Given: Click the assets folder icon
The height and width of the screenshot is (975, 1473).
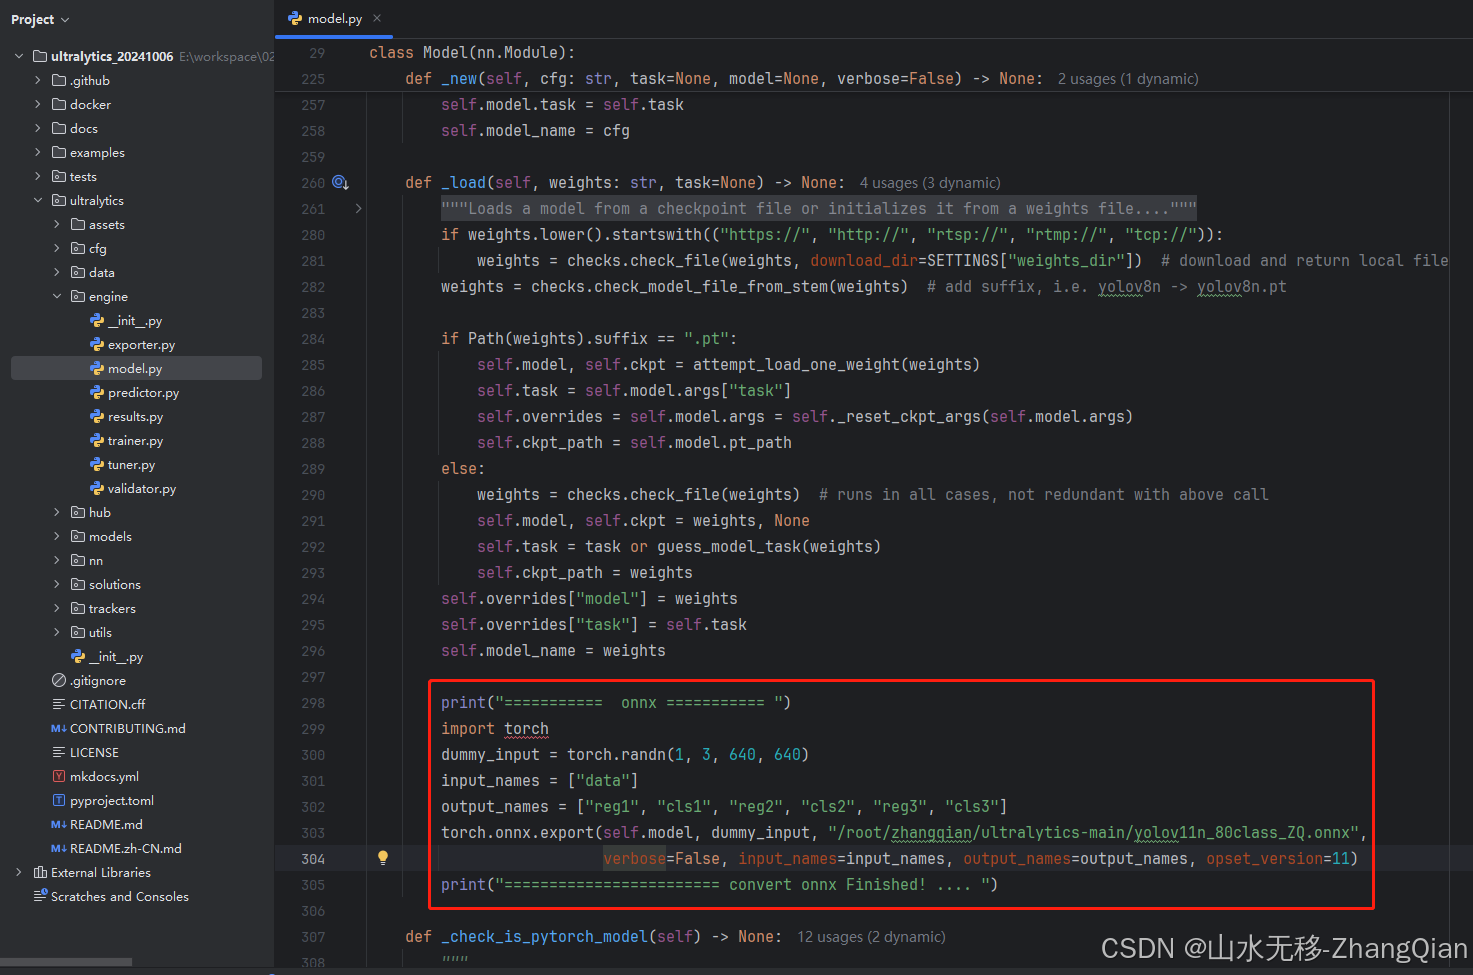Looking at the screenshot, I should 78,224.
